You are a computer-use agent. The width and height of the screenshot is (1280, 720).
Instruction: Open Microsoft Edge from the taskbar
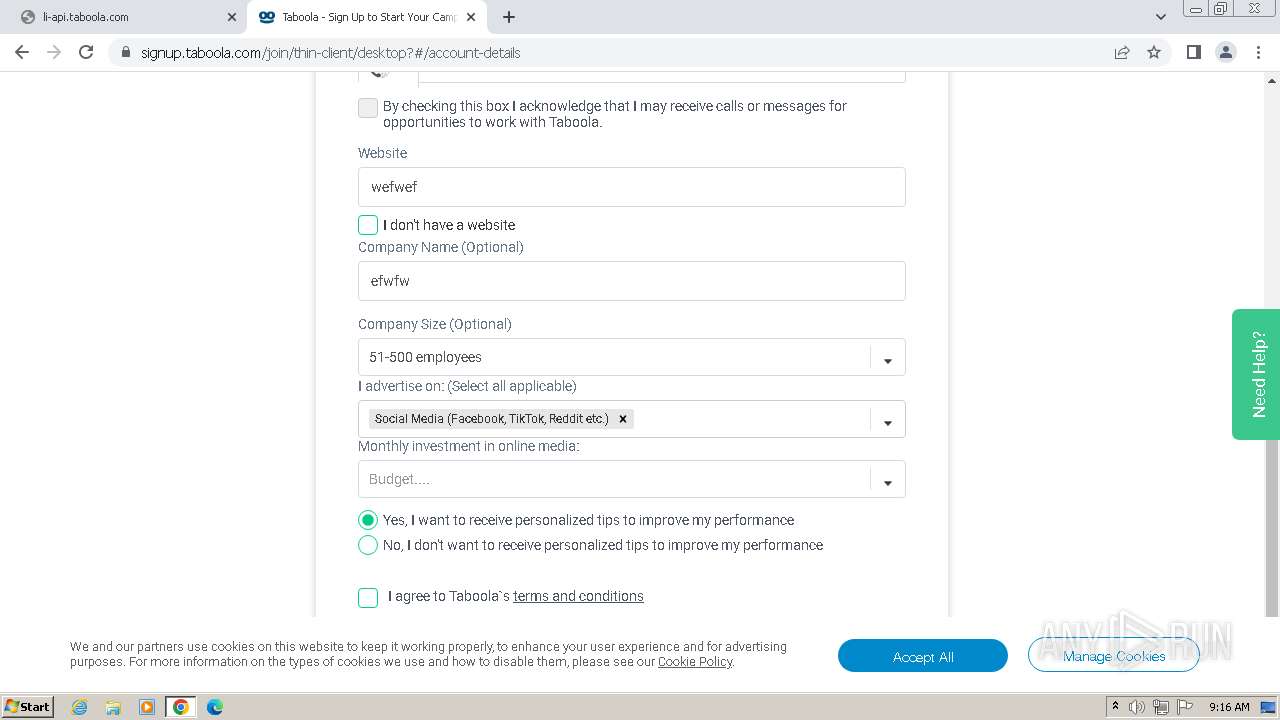tap(215, 707)
